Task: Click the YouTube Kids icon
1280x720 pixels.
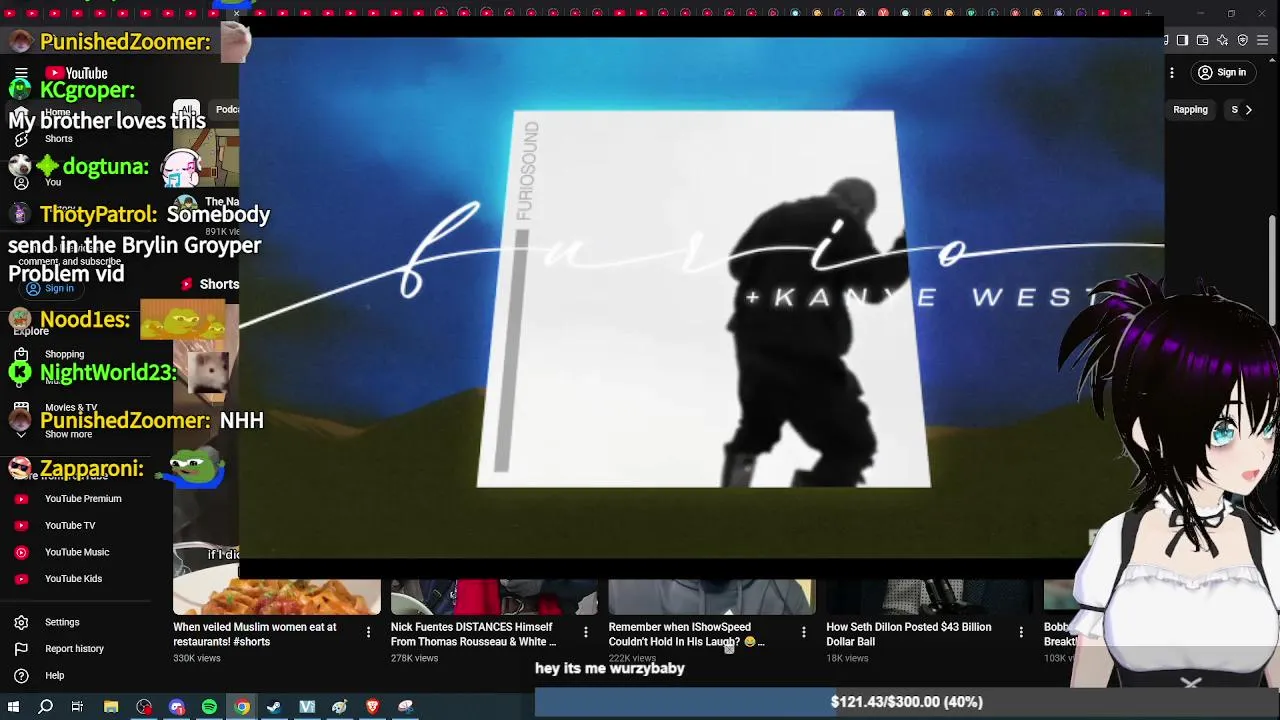Action: [x=21, y=579]
